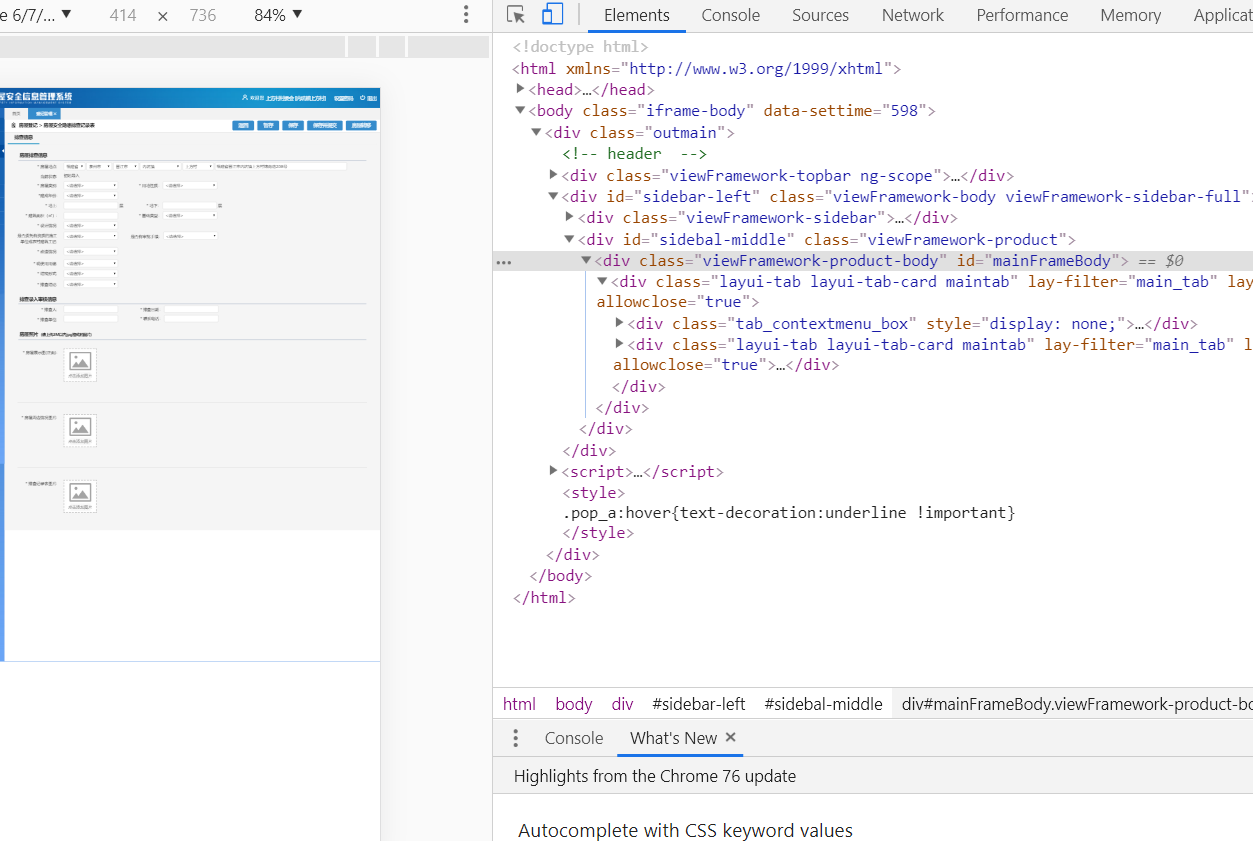
Task: Switch to the Elements panel tab
Action: 637,15
